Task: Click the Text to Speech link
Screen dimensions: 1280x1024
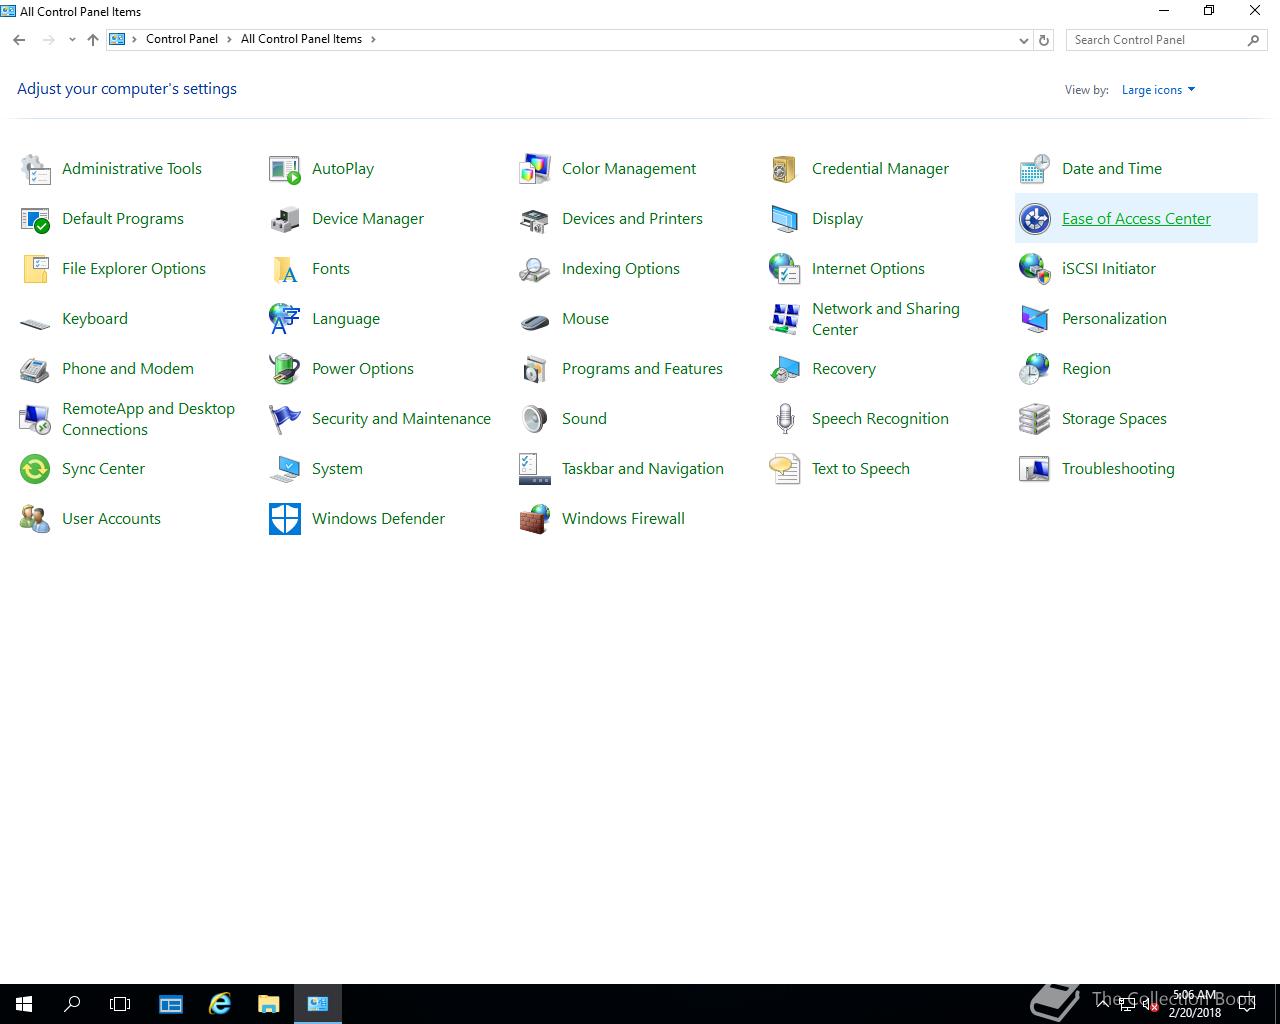Action: [861, 469]
